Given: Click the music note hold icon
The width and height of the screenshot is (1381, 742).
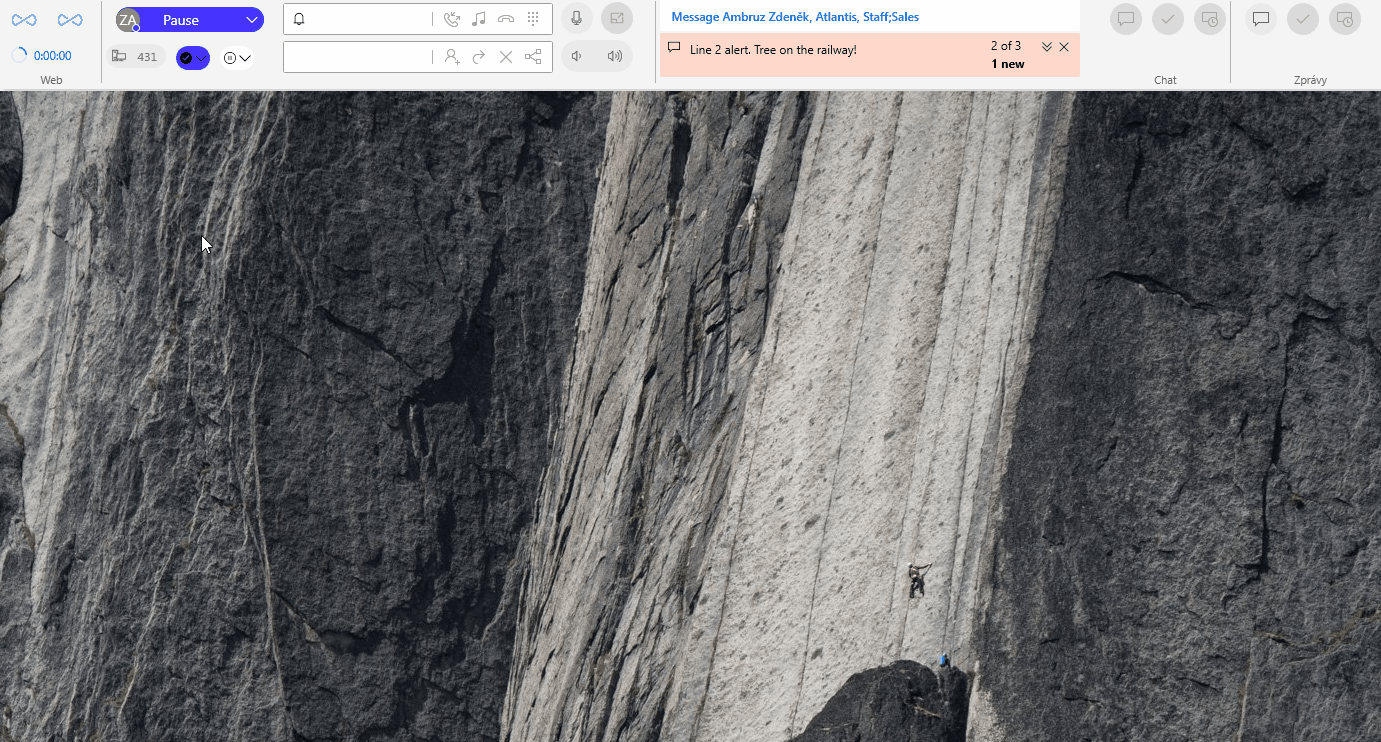Looking at the screenshot, I should (479, 19).
